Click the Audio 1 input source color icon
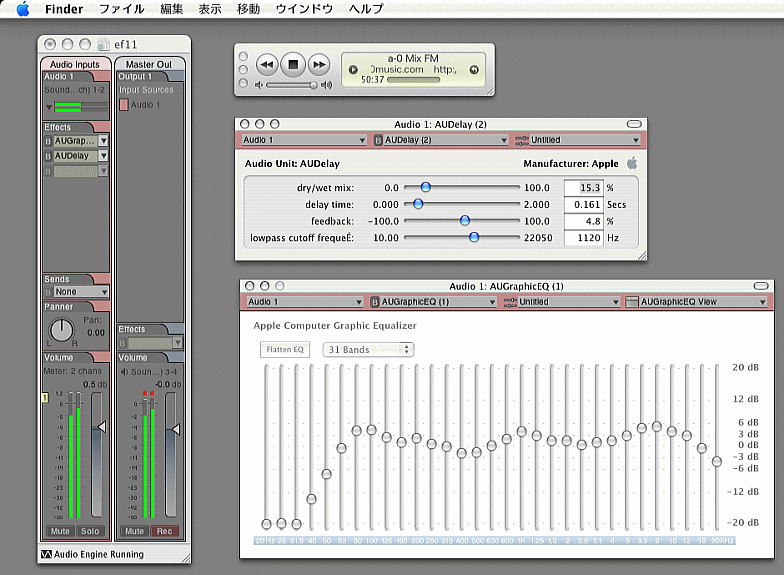 click(124, 104)
